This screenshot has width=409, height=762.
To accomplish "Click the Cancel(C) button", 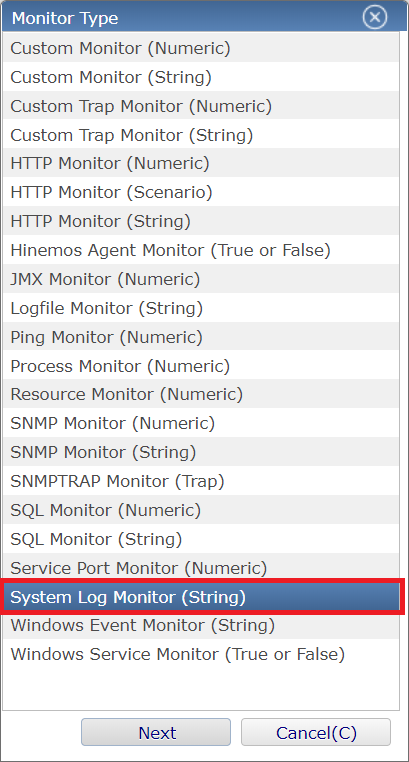I will click(316, 732).
